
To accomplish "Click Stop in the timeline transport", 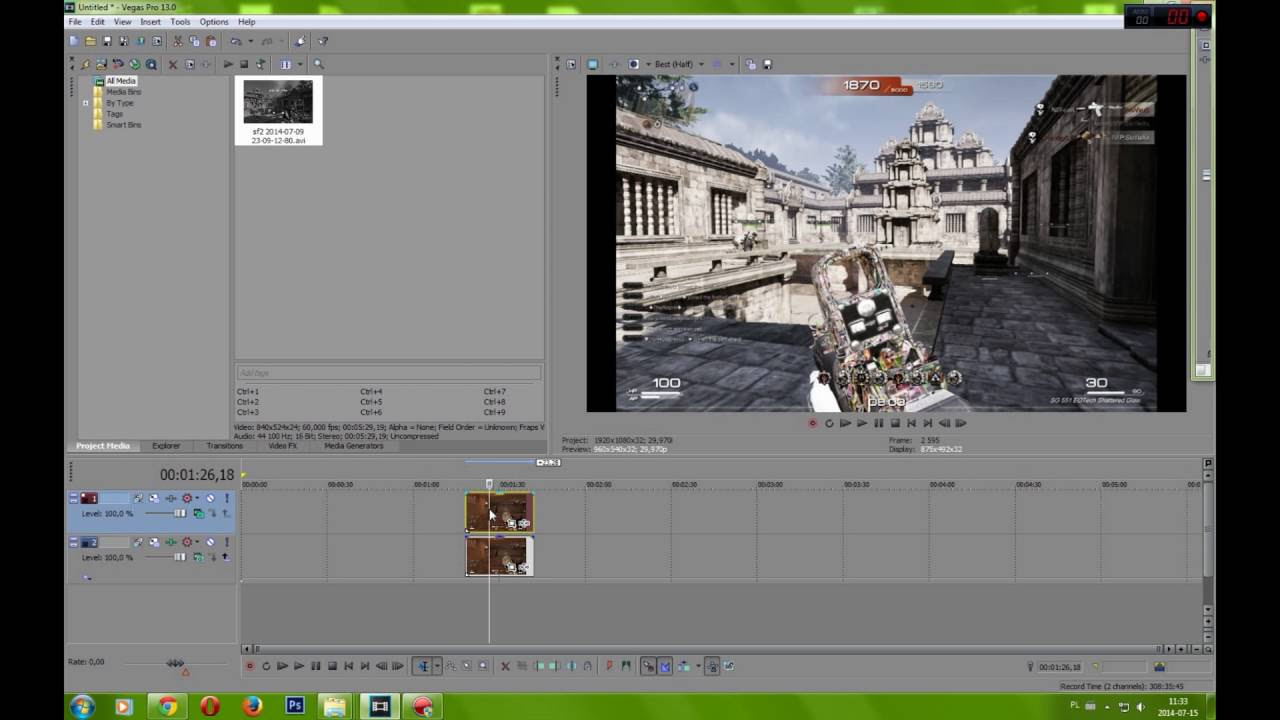I will (332, 666).
